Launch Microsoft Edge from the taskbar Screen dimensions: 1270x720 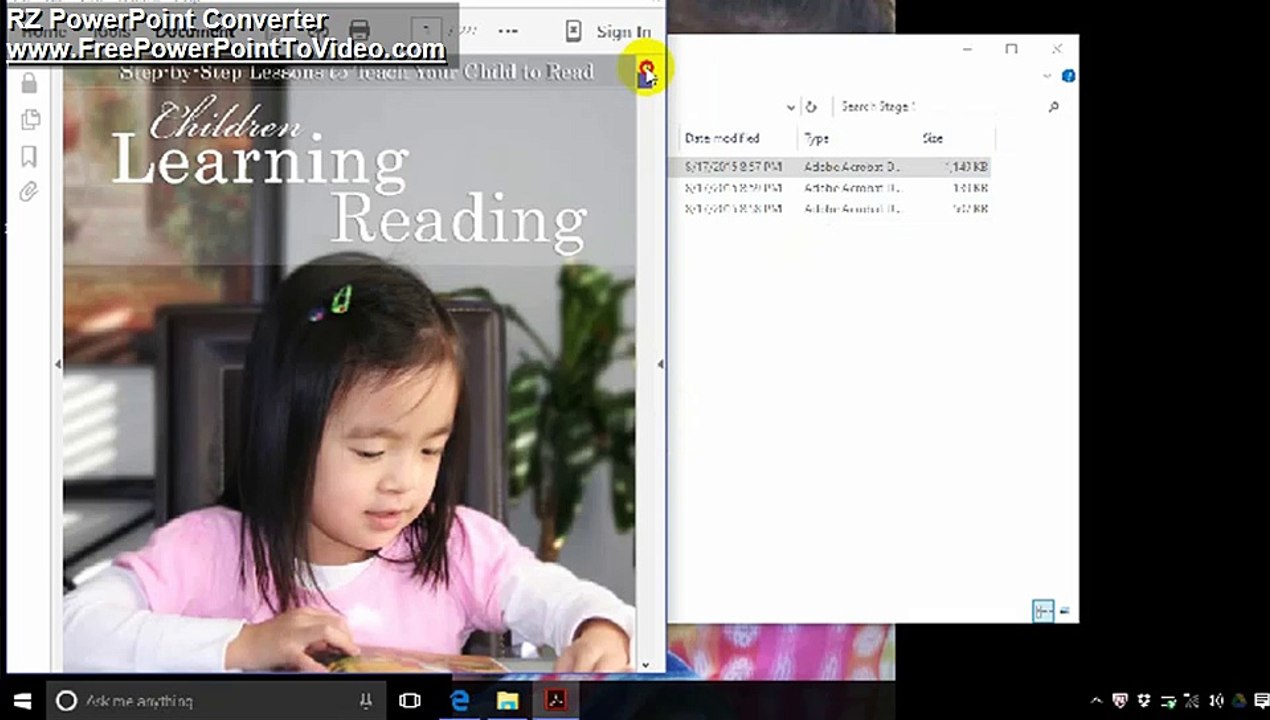coord(459,701)
